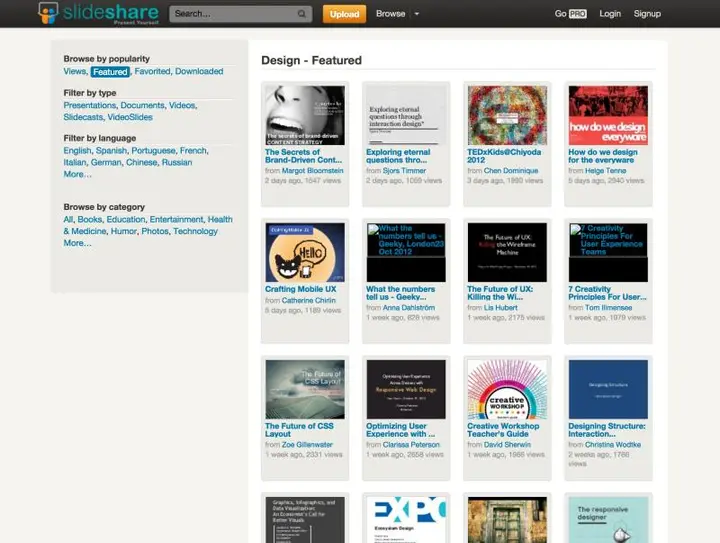
Task: View author Margot Bloomstein's profile
Action: (312, 171)
